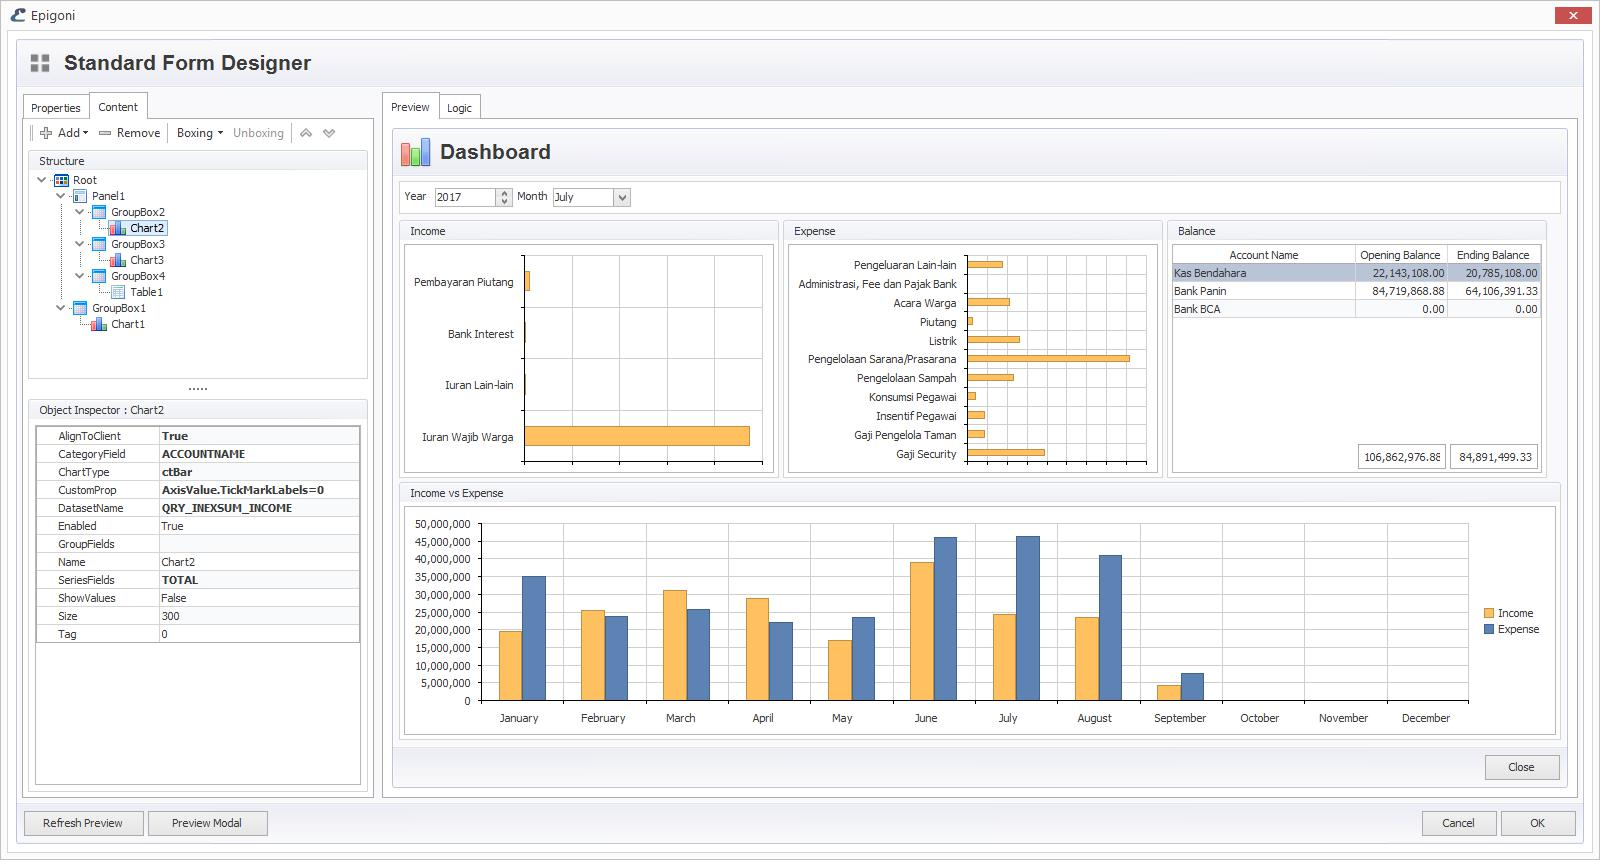Click the Ending Balance total 84,891,499.33
The image size is (1600, 860).
(1494, 457)
